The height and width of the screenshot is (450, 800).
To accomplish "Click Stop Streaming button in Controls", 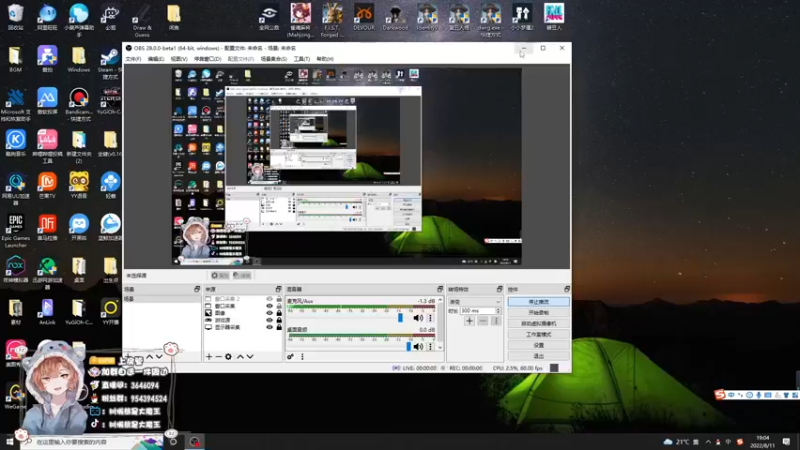I will pyautogui.click(x=539, y=302).
